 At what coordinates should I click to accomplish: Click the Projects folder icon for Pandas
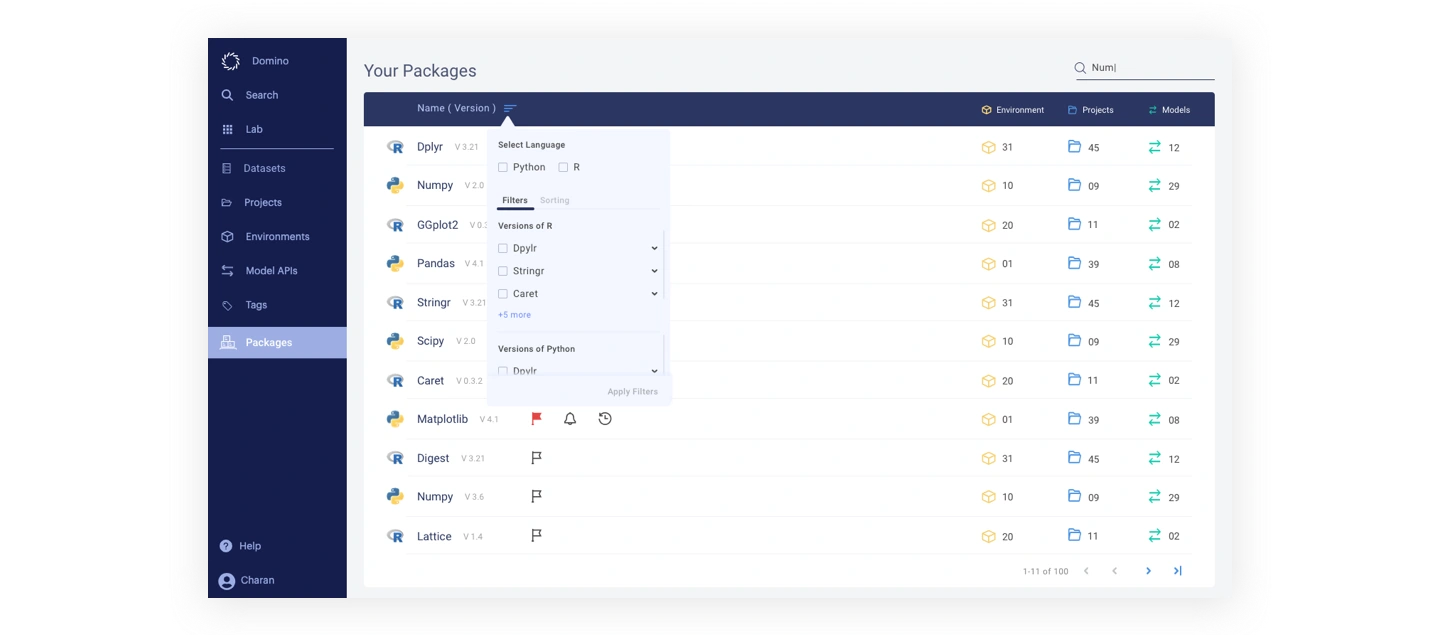pyautogui.click(x=1074, y=263)
